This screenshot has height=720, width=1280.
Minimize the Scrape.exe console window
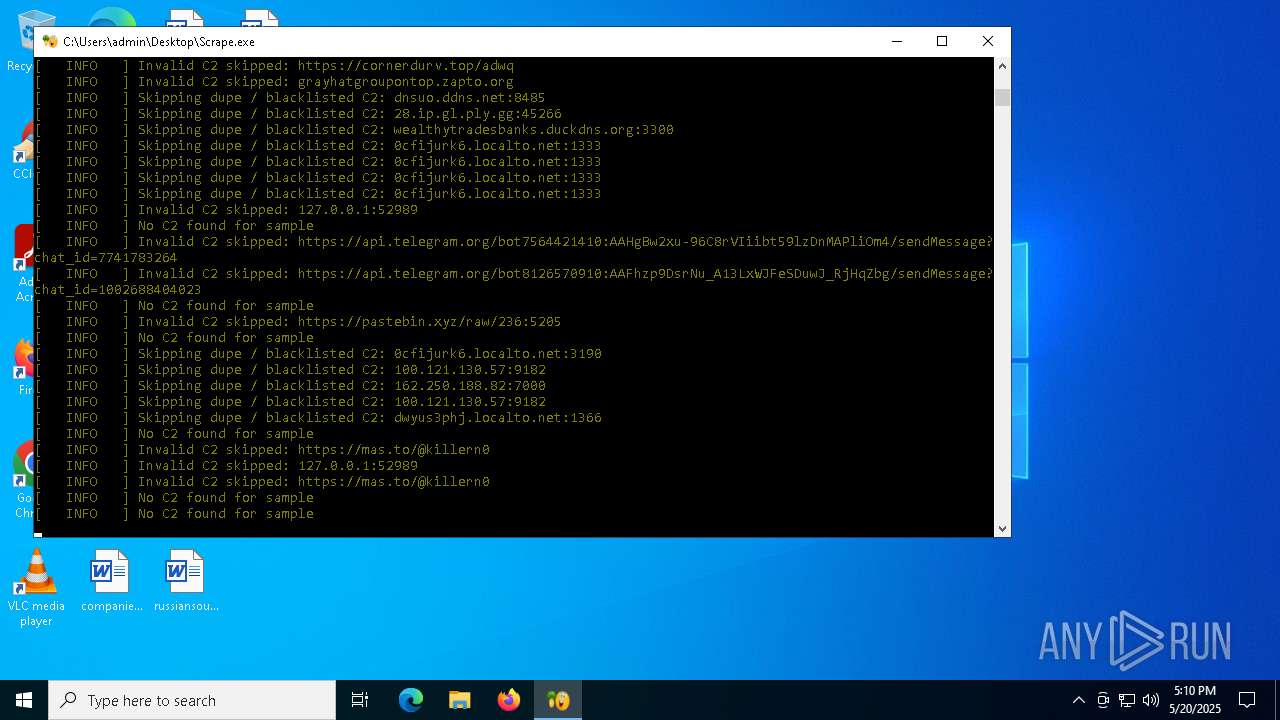pos(896,42)
